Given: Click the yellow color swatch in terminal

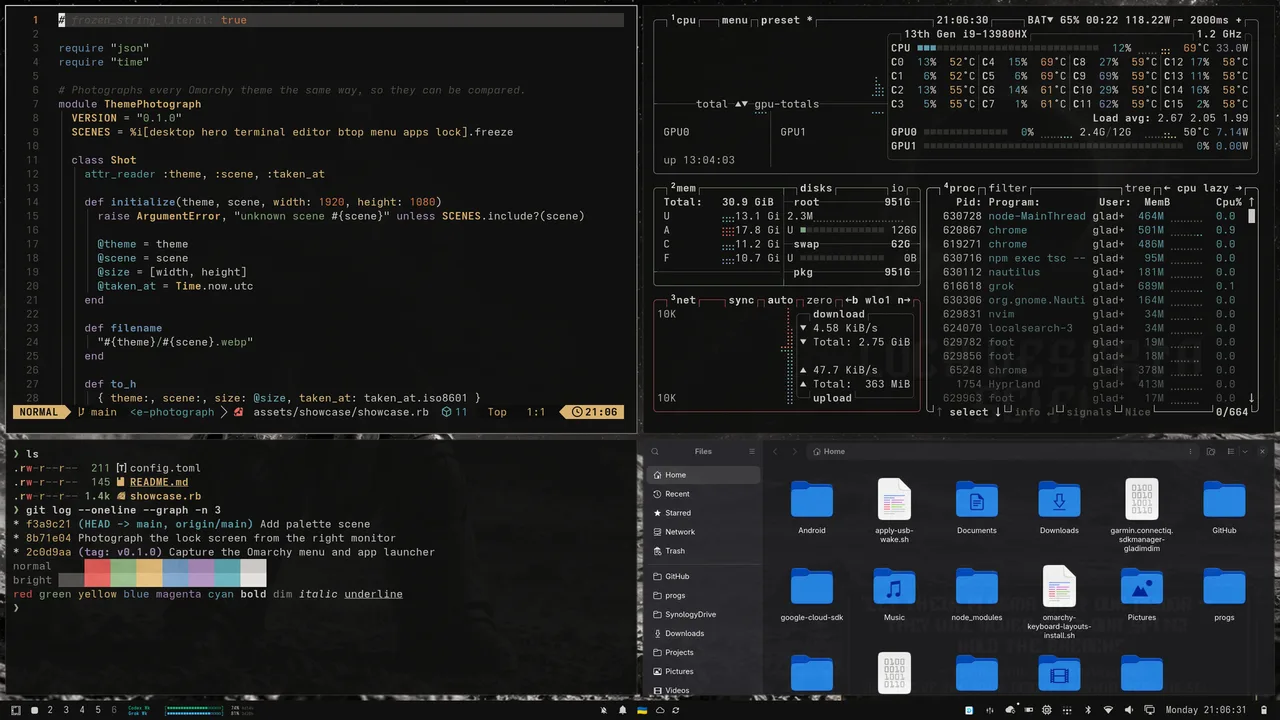Looking at the screenshot, I should click(149, 573).
